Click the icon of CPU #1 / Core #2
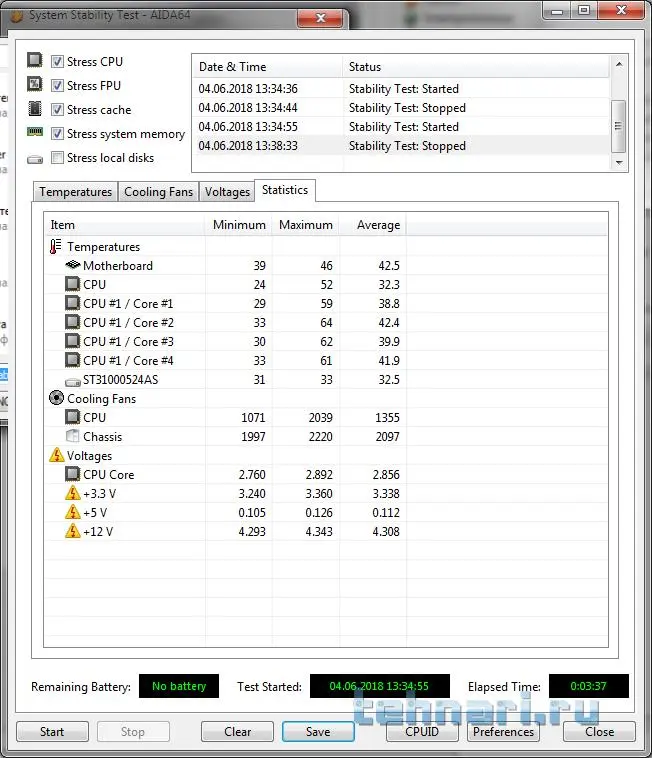The height and width of the screenshot is (758, 652). coord(72,322)
